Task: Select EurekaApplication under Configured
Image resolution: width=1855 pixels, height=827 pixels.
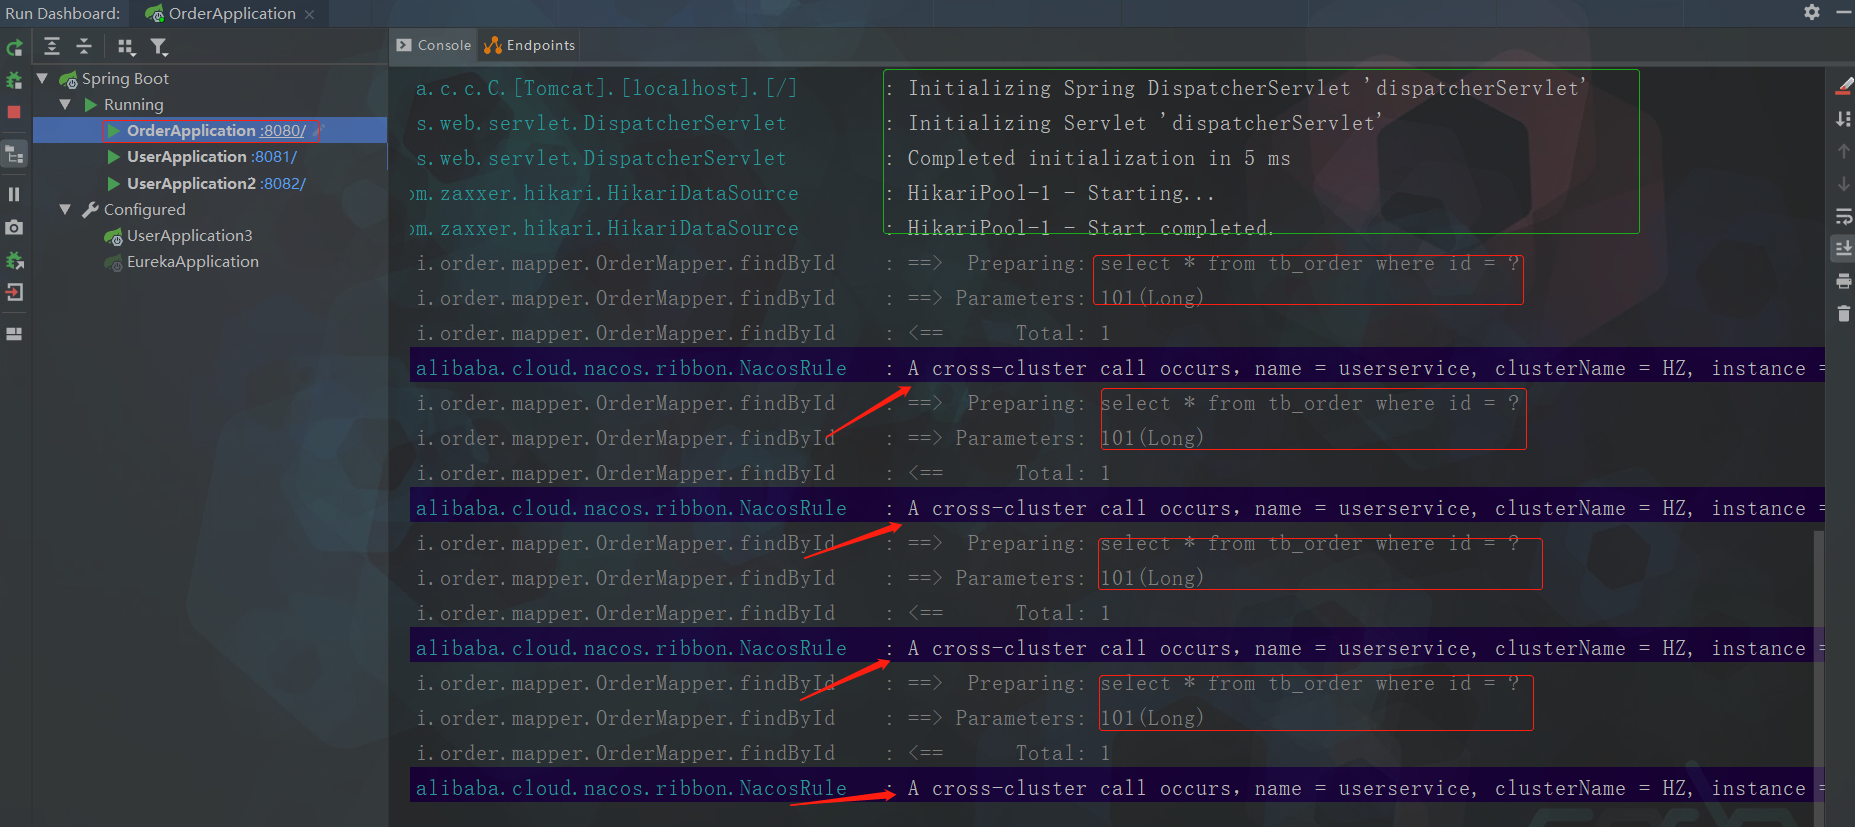Action: point(192,261)
